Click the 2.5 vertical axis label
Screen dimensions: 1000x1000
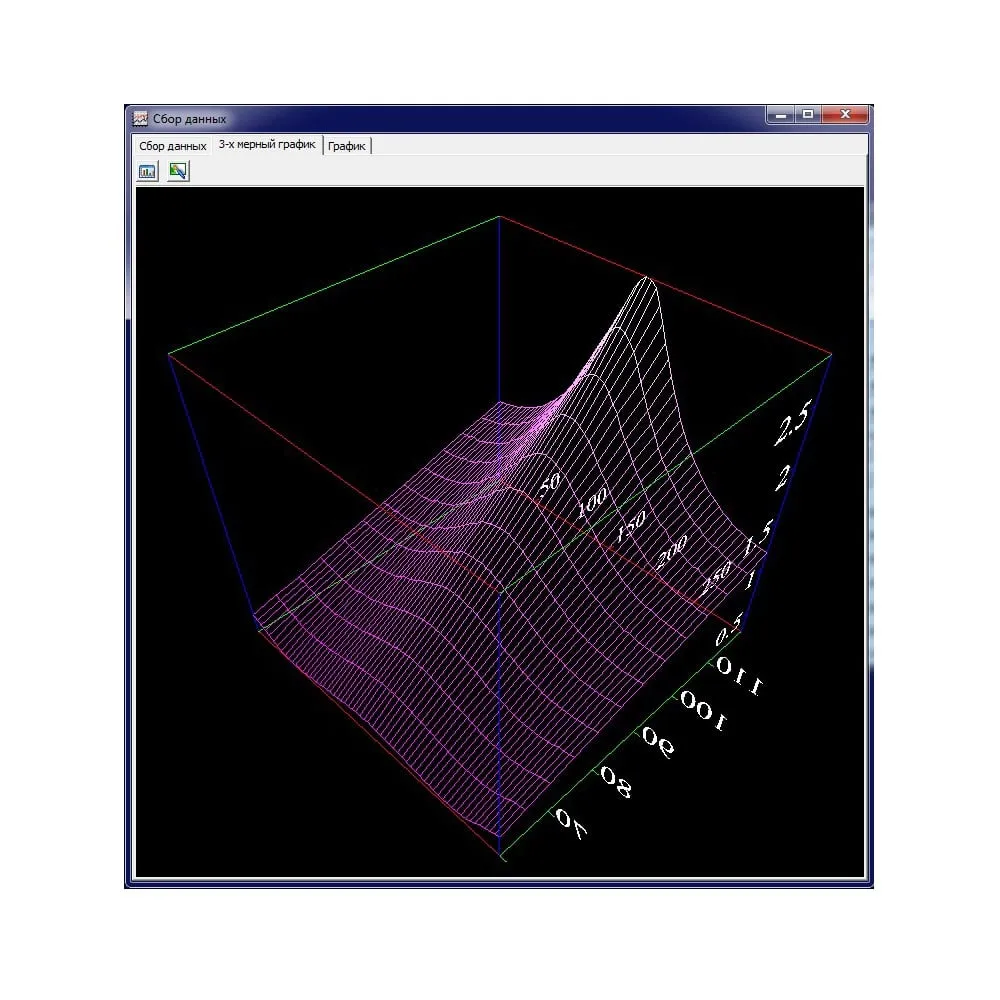[x=794, y=422]
